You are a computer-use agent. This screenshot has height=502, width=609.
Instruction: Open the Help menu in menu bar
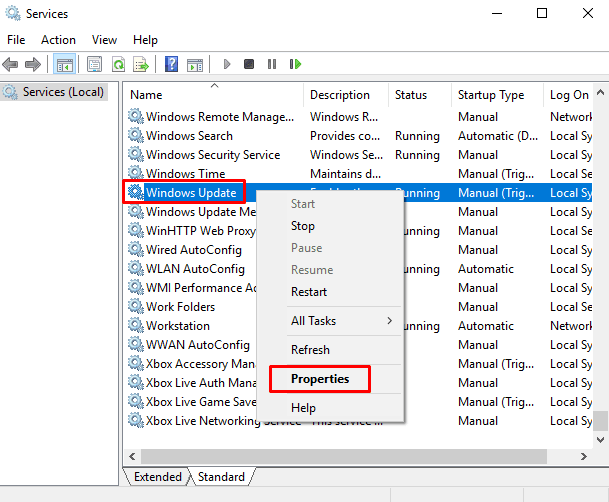[x=145, y=40]
